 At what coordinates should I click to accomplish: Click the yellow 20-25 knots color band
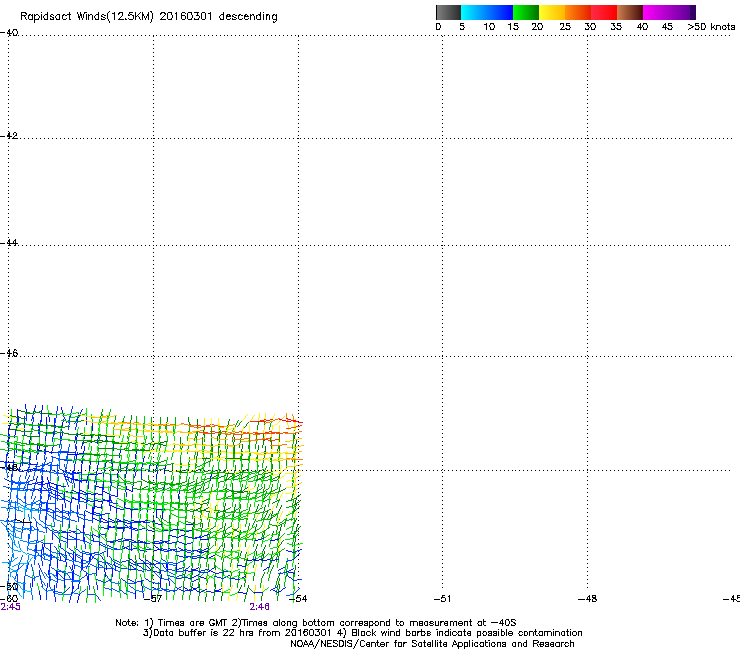(552, 12)
